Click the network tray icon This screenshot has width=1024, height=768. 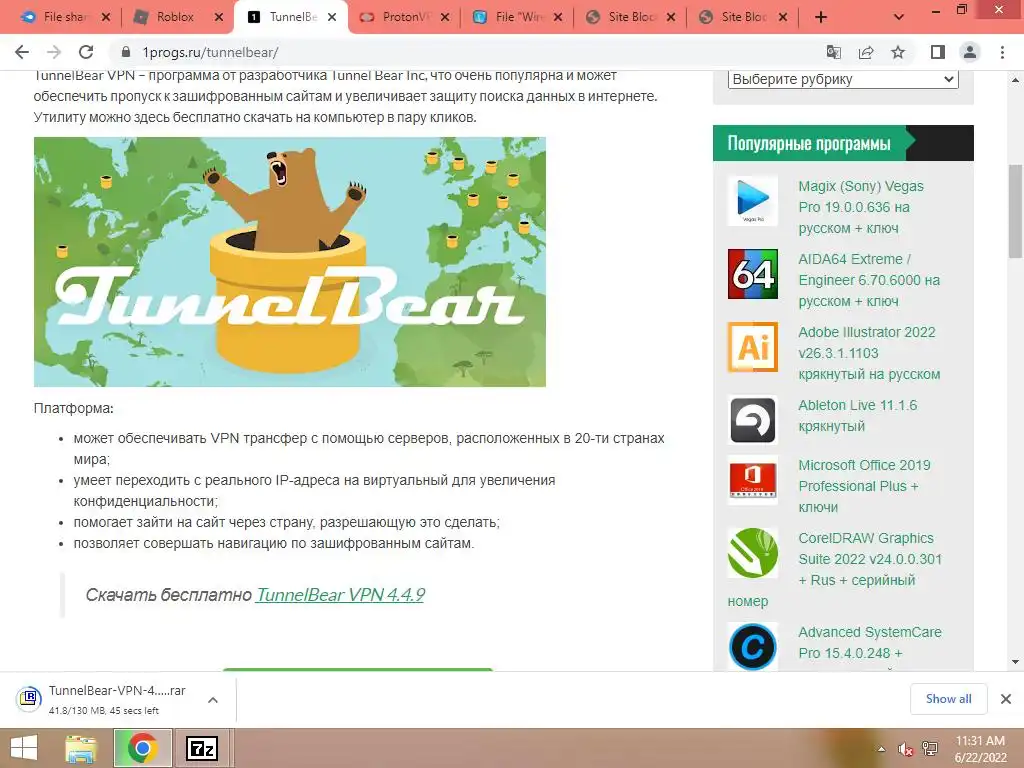[x=930, y=749]
